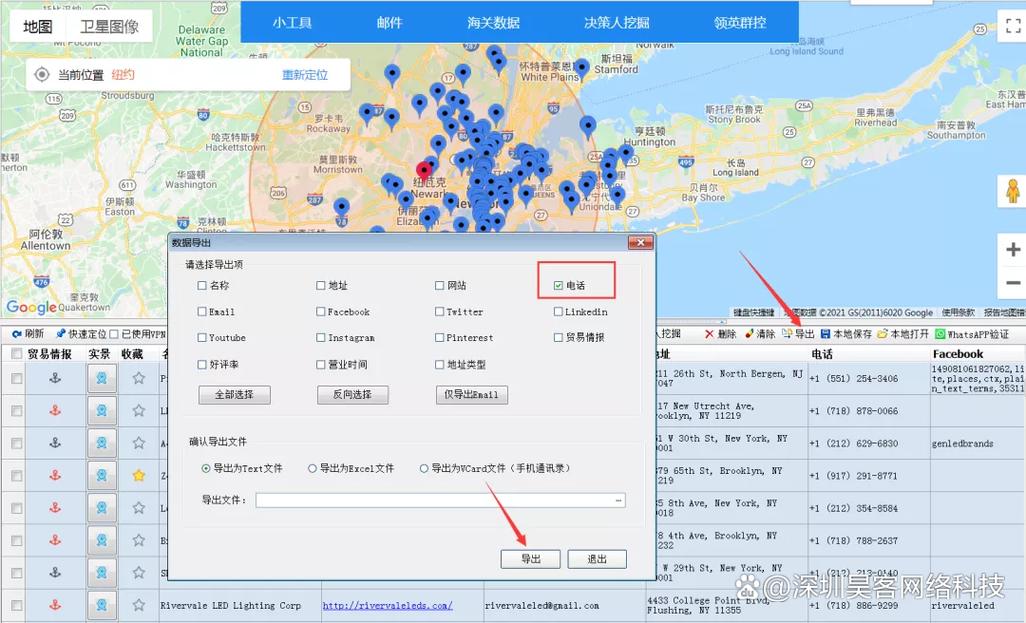Check the Email export checkbox

tap(202, 312)
